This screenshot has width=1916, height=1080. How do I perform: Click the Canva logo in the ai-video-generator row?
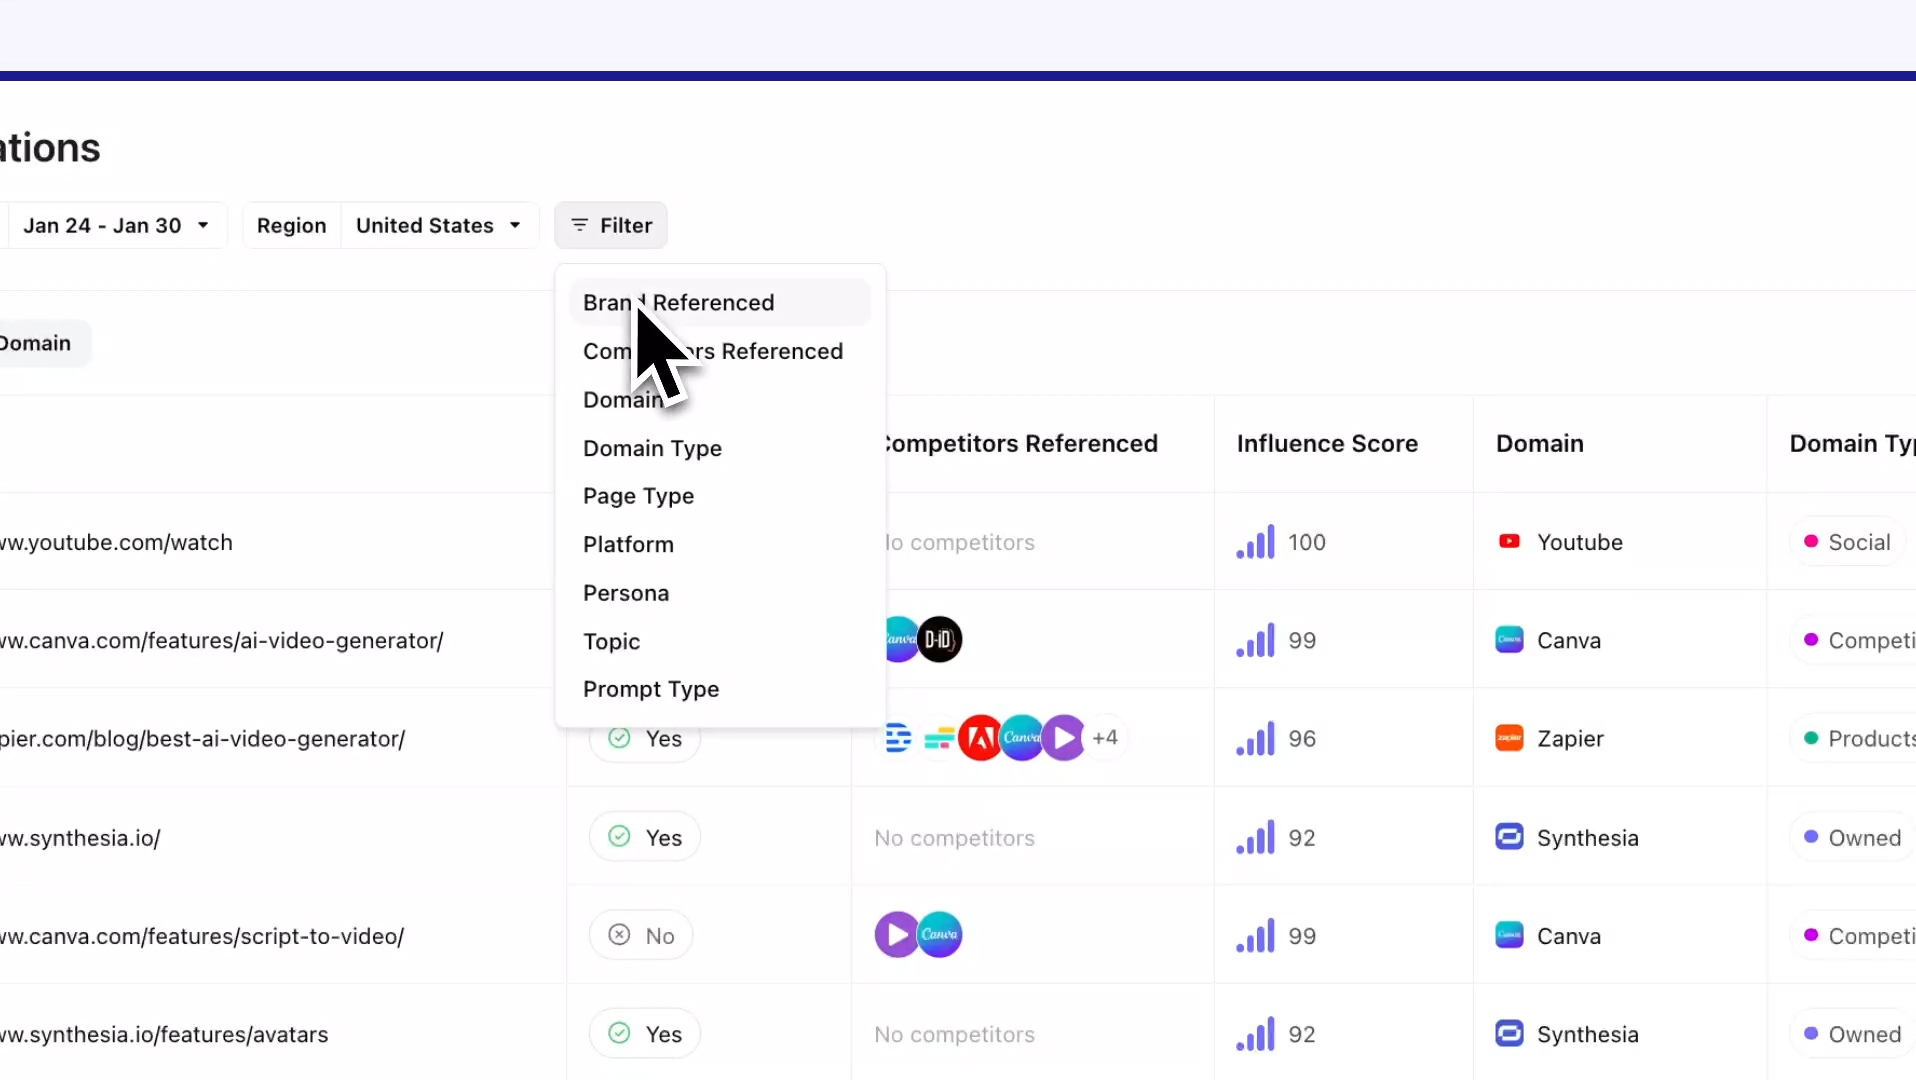1509,640
